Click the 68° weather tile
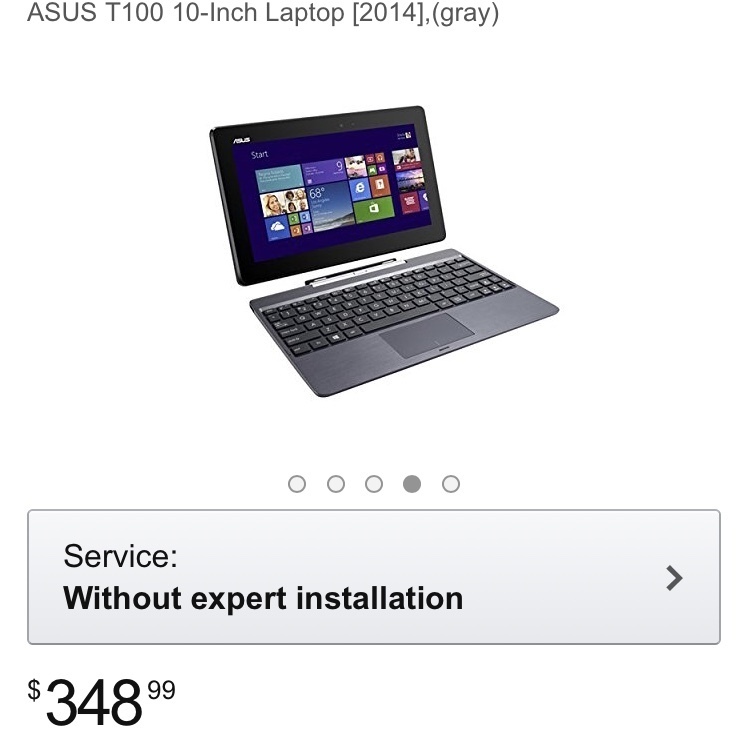The width and height of the screenshot is (750, 739). tap(331, 205)
